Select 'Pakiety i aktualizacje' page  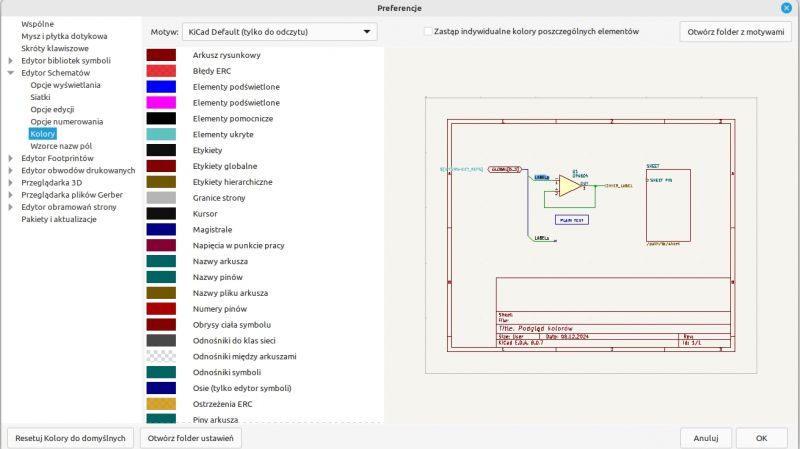coord(59,219)
